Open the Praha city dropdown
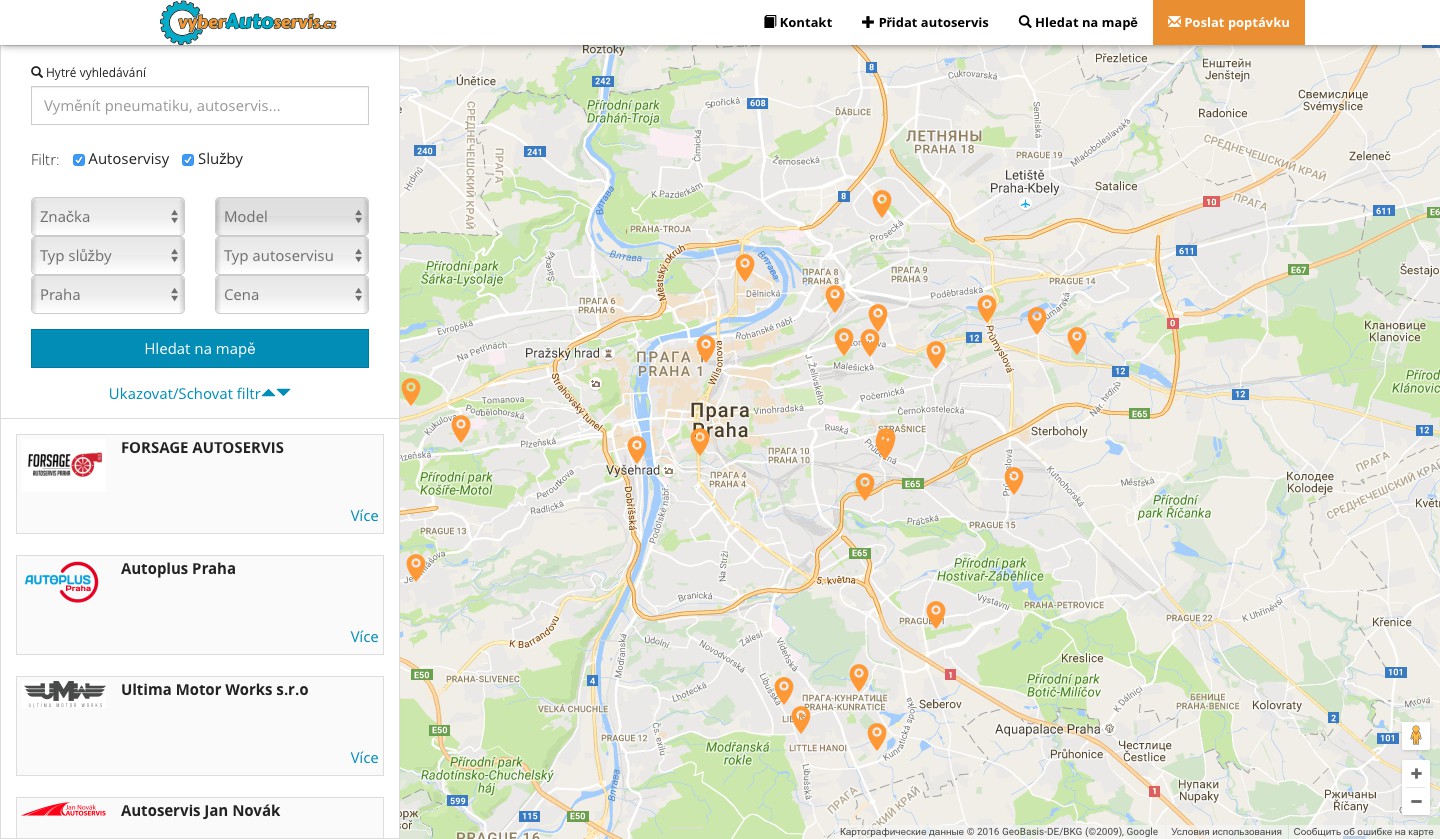The height and width of the screenshot is (839, 1440). pos(108,294)
